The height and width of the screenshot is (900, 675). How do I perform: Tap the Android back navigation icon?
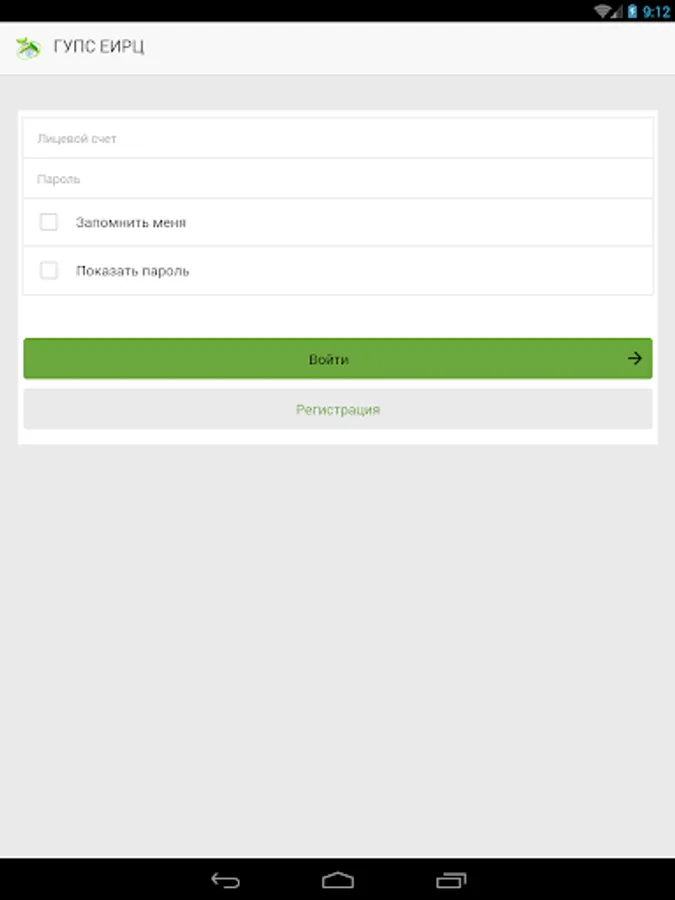tap(225, 879)
